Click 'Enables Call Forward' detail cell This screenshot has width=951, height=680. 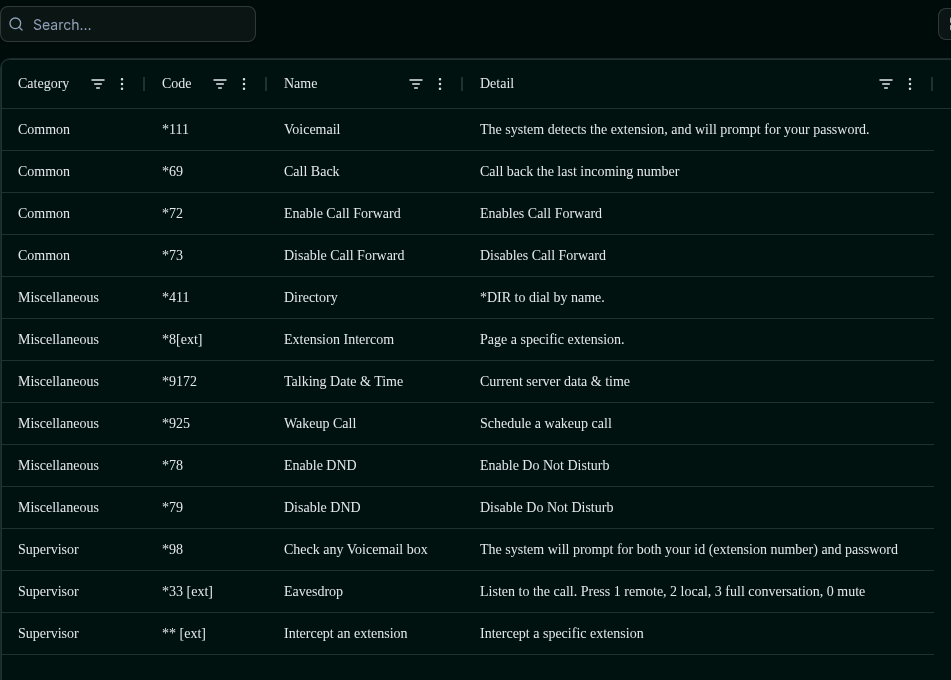coord(541,213)
